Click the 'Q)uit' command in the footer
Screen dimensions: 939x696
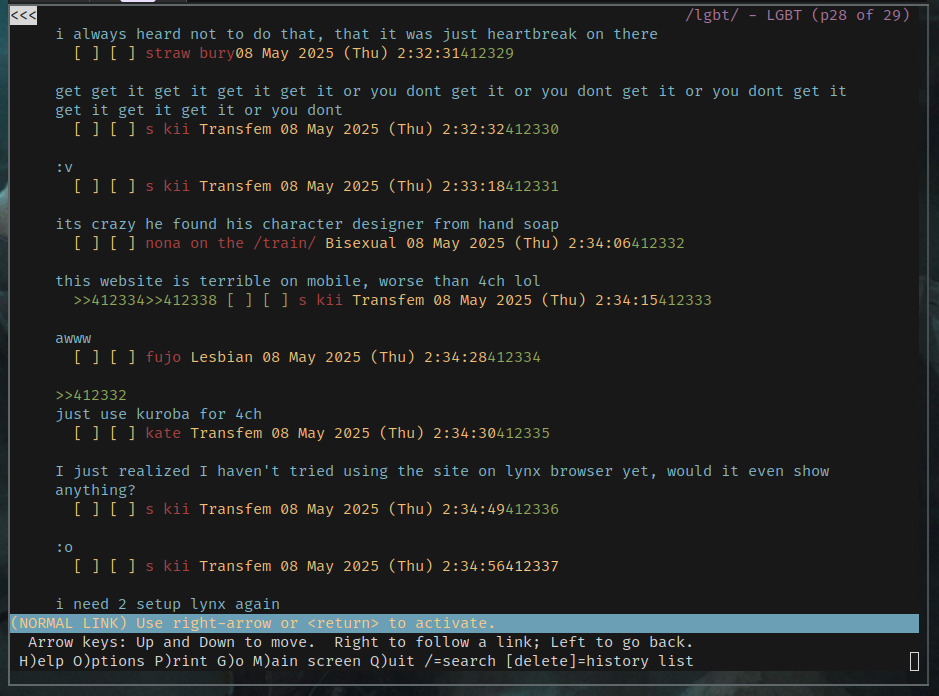pos(392,661)
